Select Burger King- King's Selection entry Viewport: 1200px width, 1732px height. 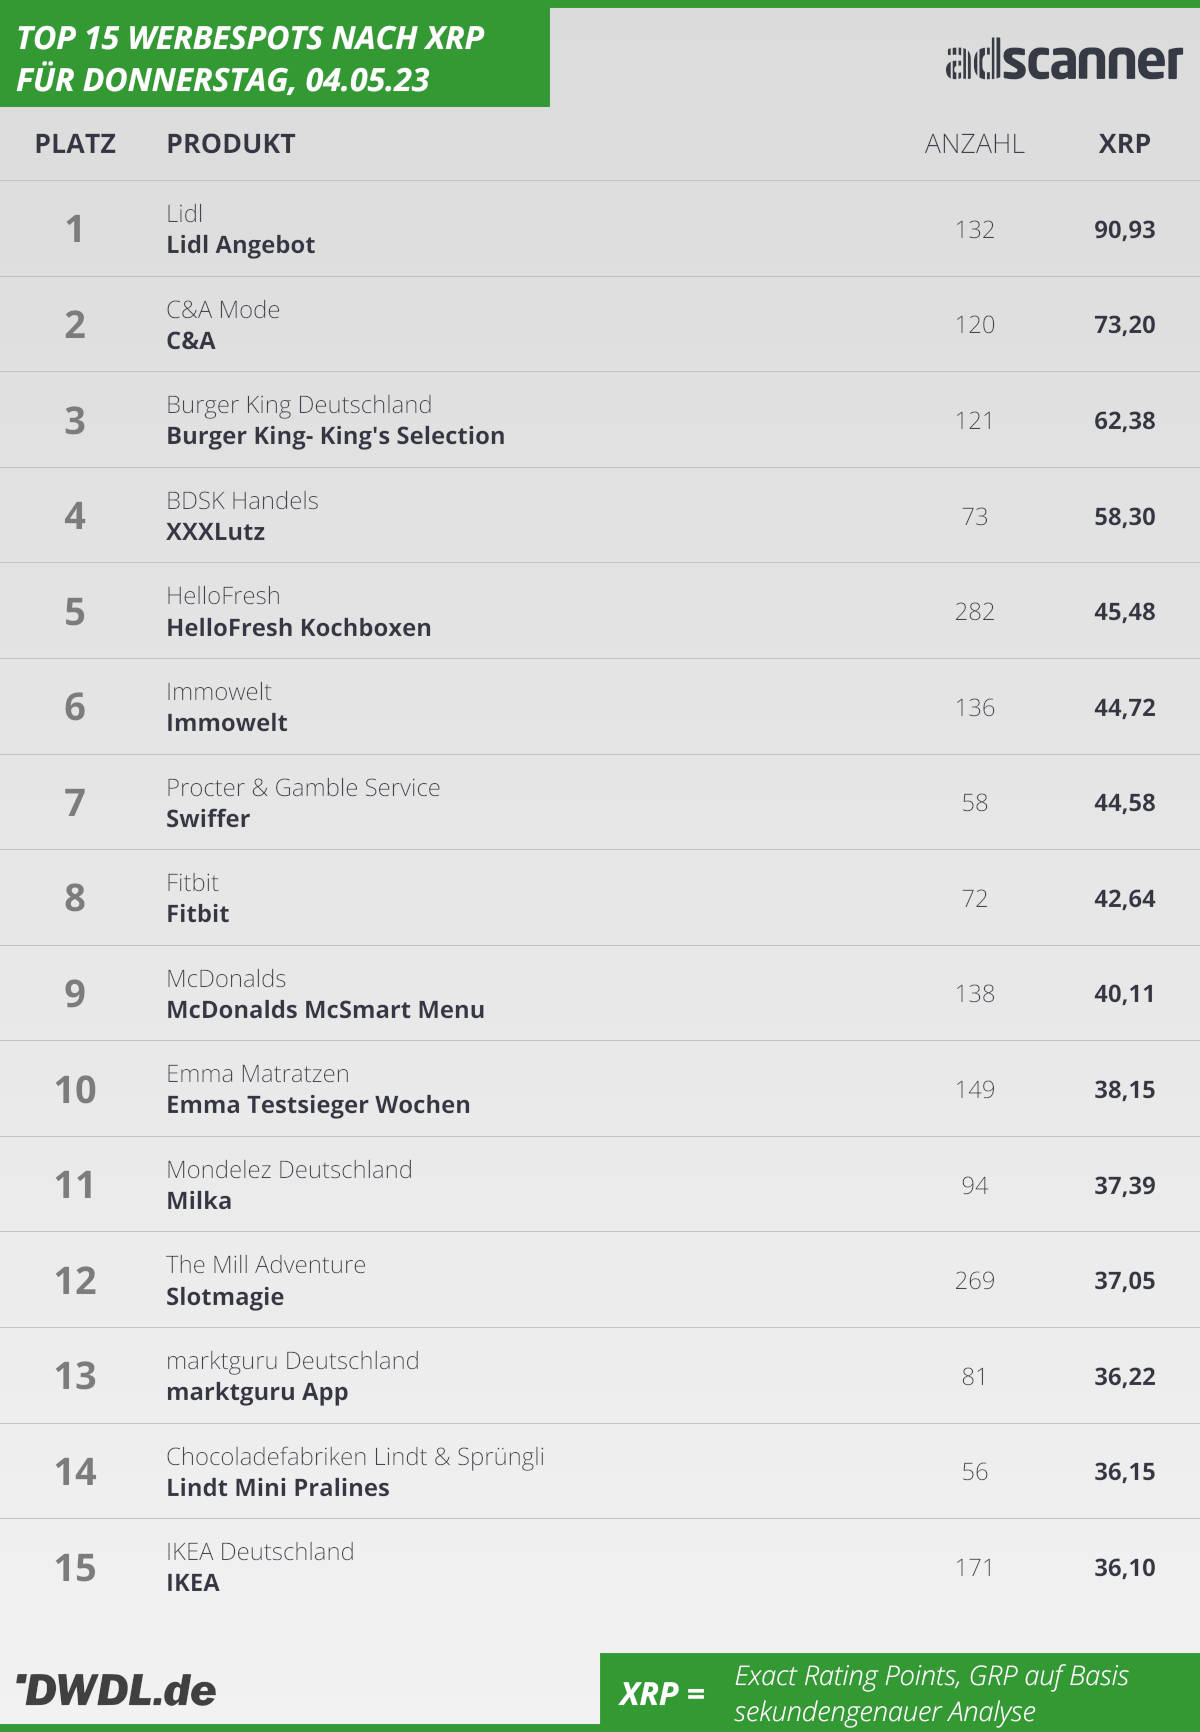pos(335,436)
